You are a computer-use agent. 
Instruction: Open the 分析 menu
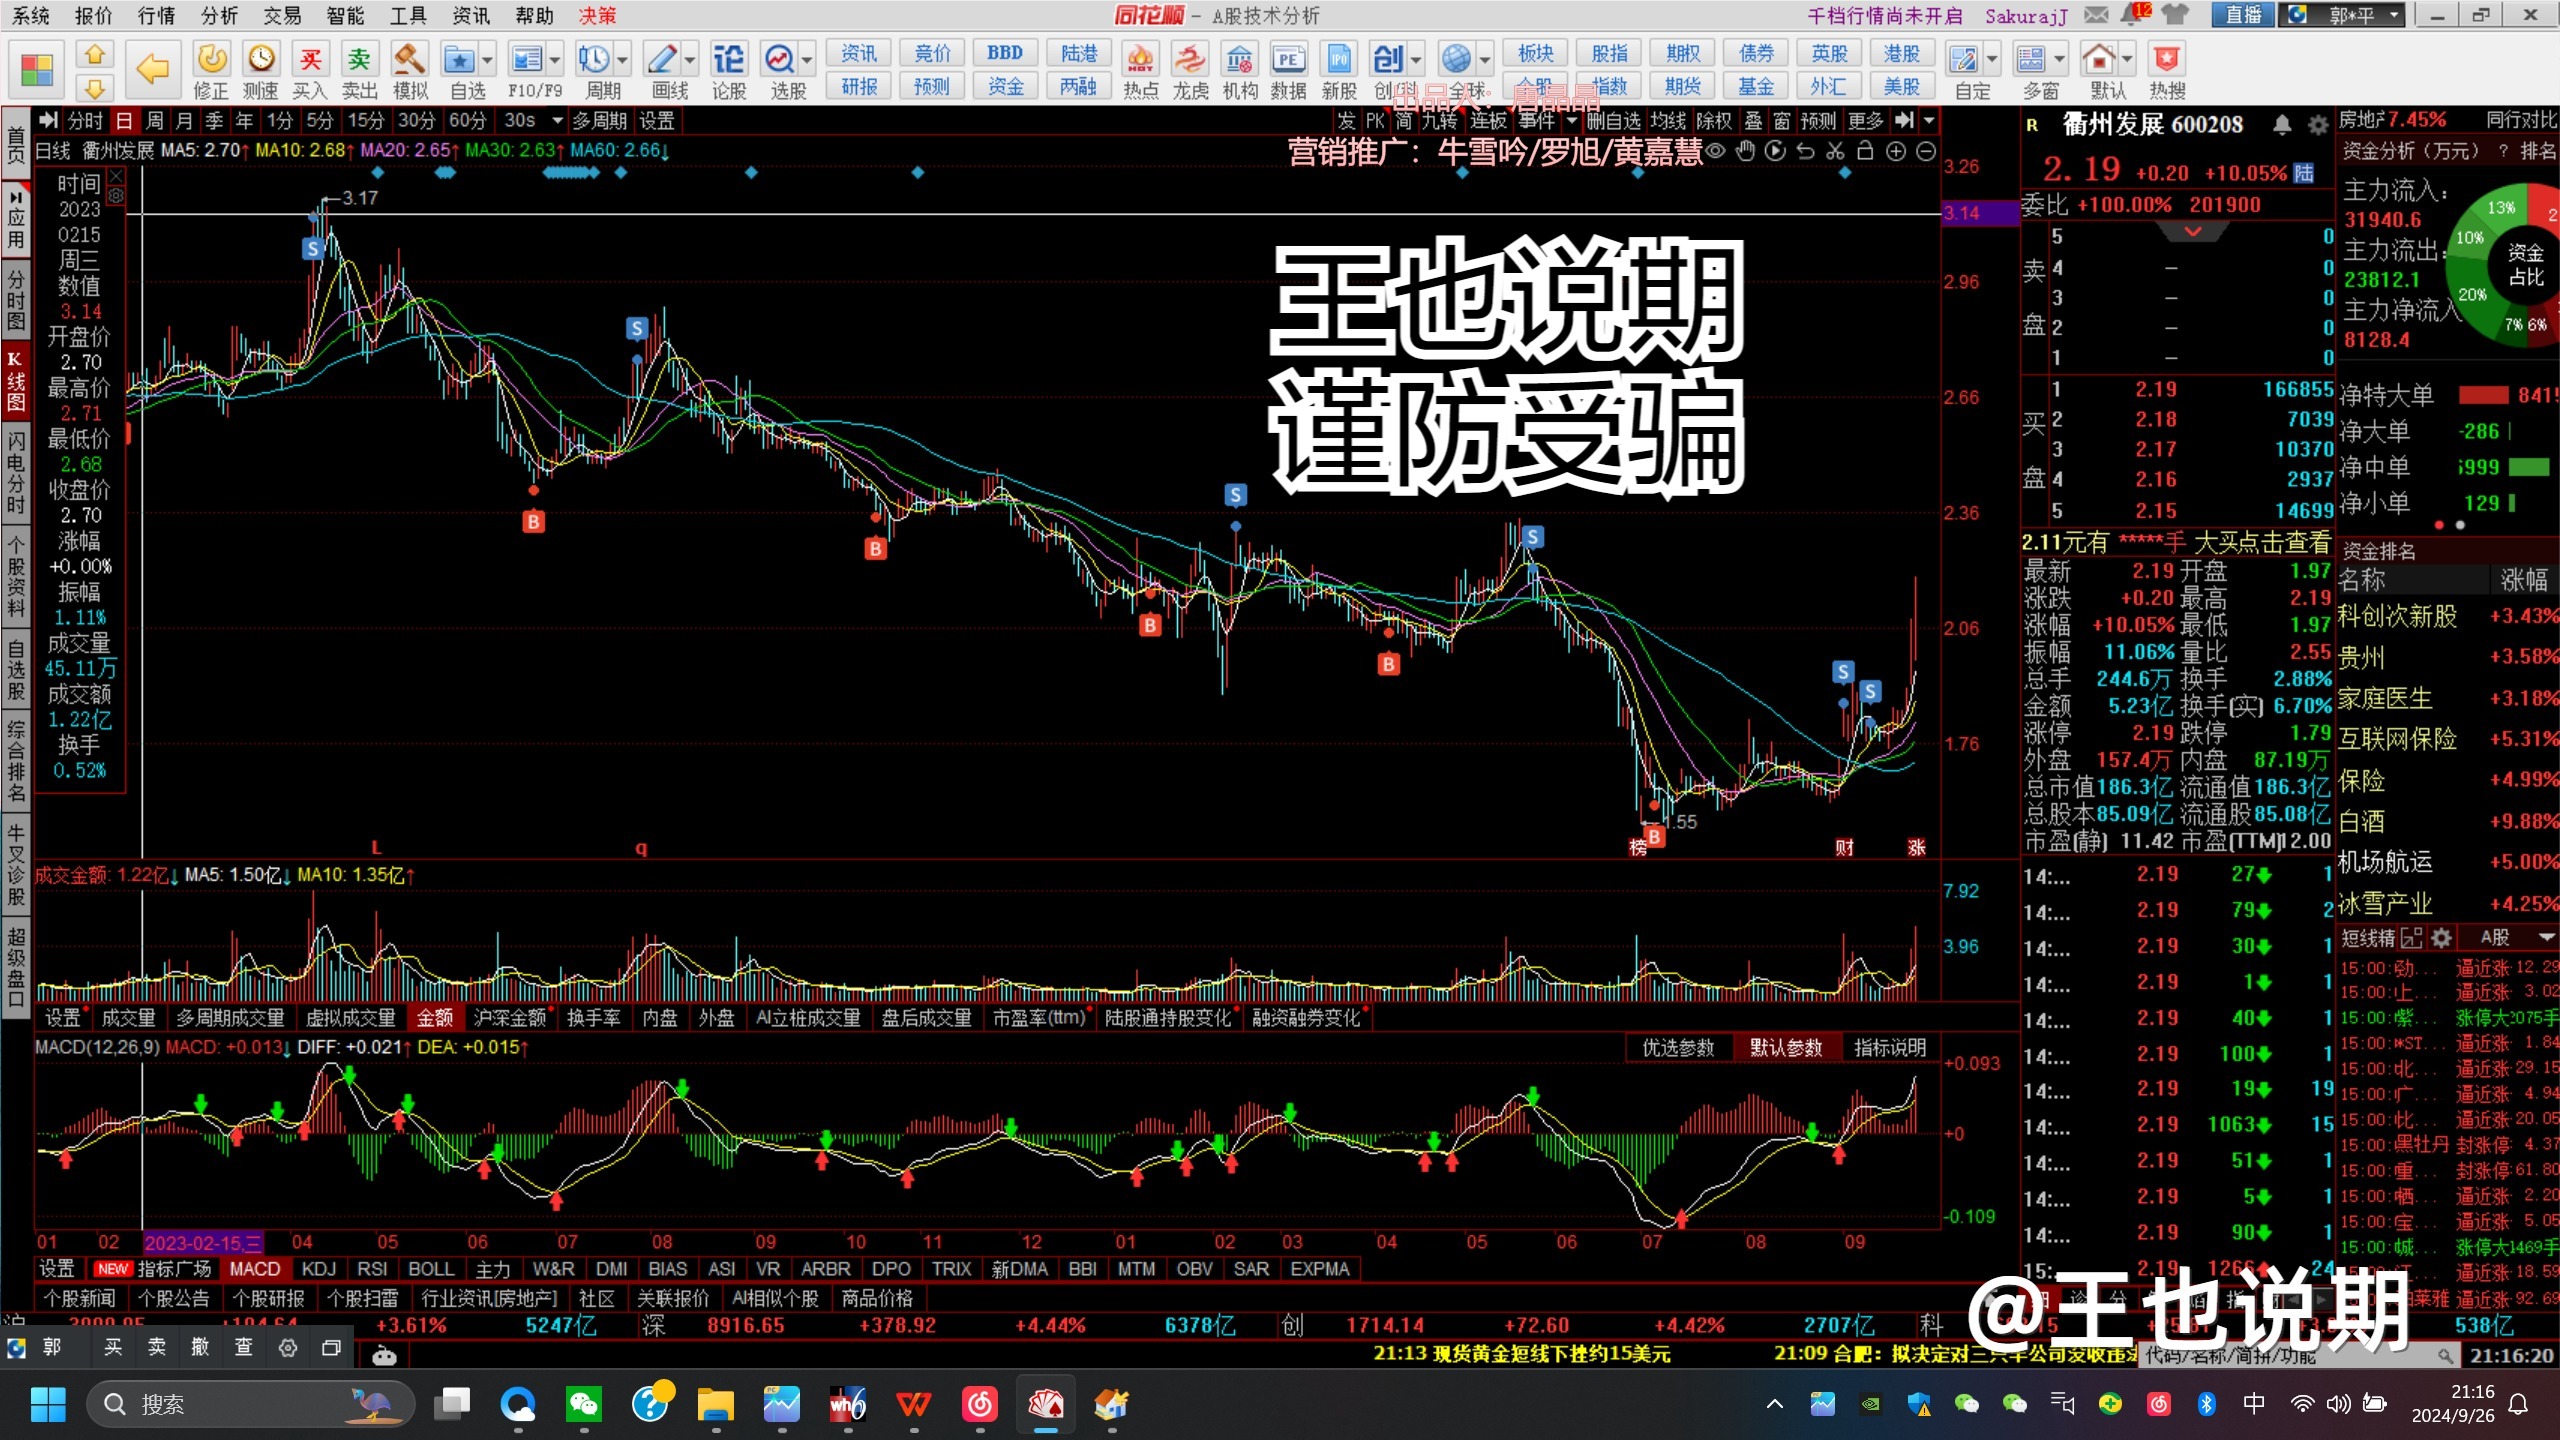pyautogui.click(x=219, y=16)
